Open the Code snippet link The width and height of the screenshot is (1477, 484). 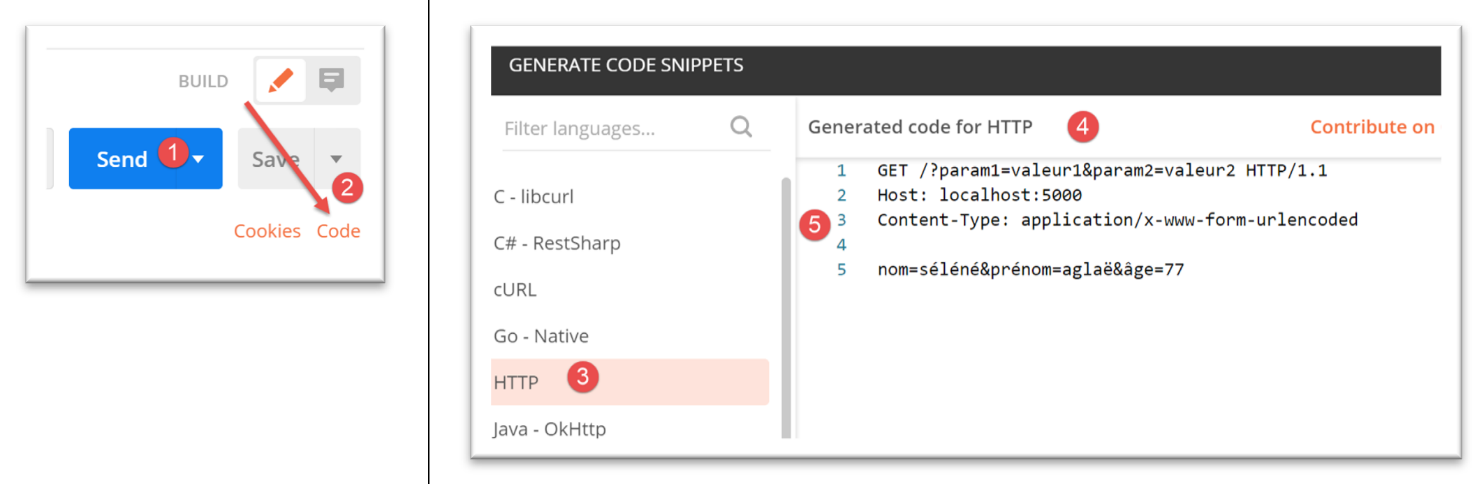(x=338, y=231)
